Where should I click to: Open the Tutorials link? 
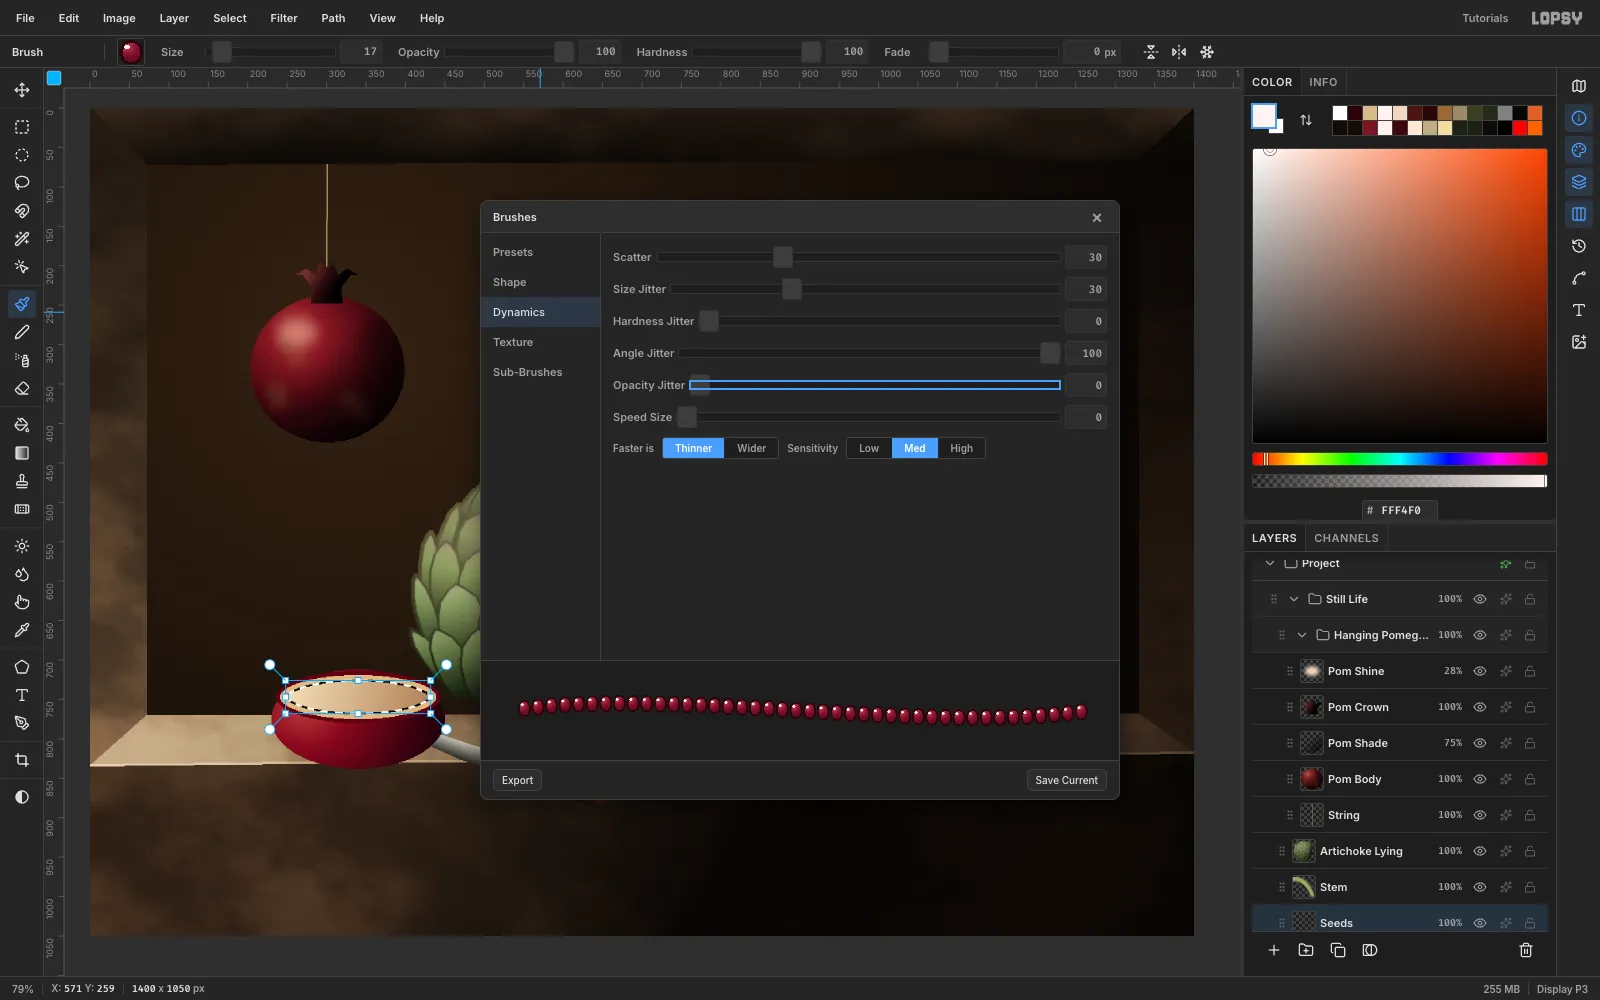1485,18
